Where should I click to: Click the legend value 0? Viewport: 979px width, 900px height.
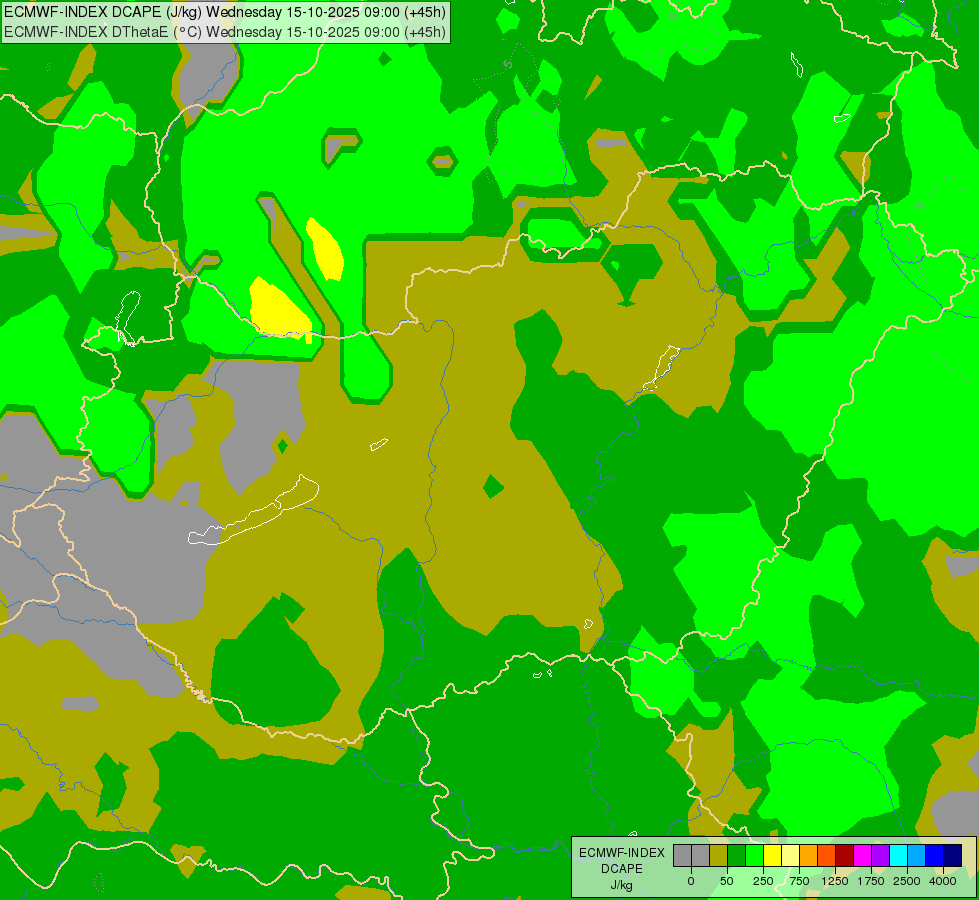(x=691, y=881)
